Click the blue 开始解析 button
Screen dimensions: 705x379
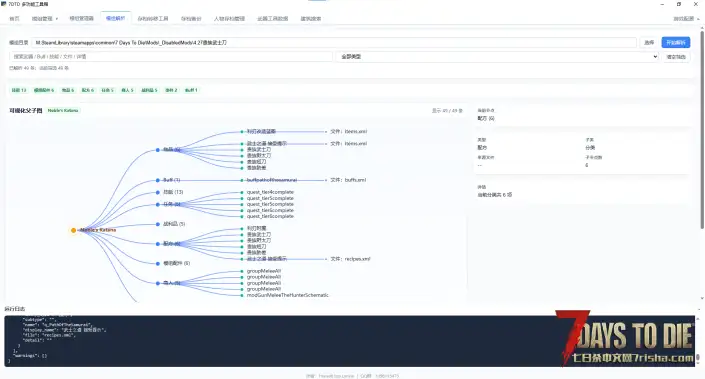(676, 42)
